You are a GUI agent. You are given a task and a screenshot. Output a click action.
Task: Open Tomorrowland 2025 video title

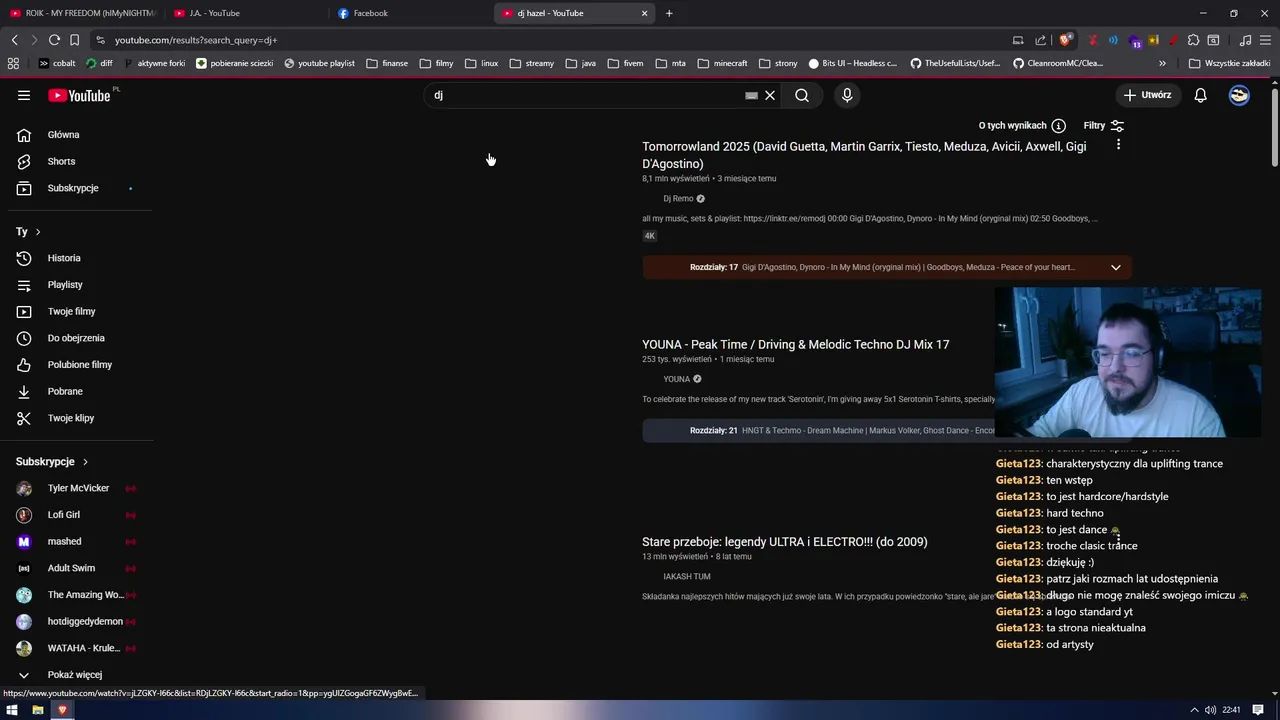coord(864,155)
